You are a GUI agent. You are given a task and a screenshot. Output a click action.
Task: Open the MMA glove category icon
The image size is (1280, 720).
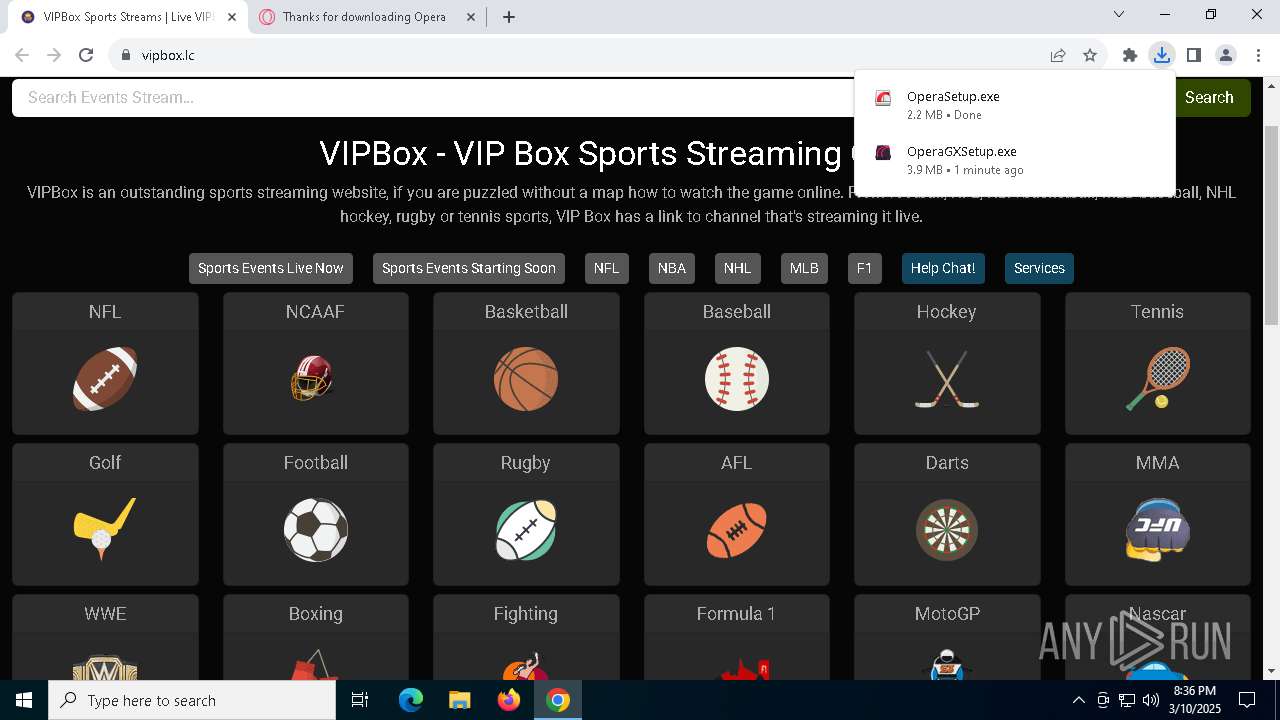point(1157,530)
